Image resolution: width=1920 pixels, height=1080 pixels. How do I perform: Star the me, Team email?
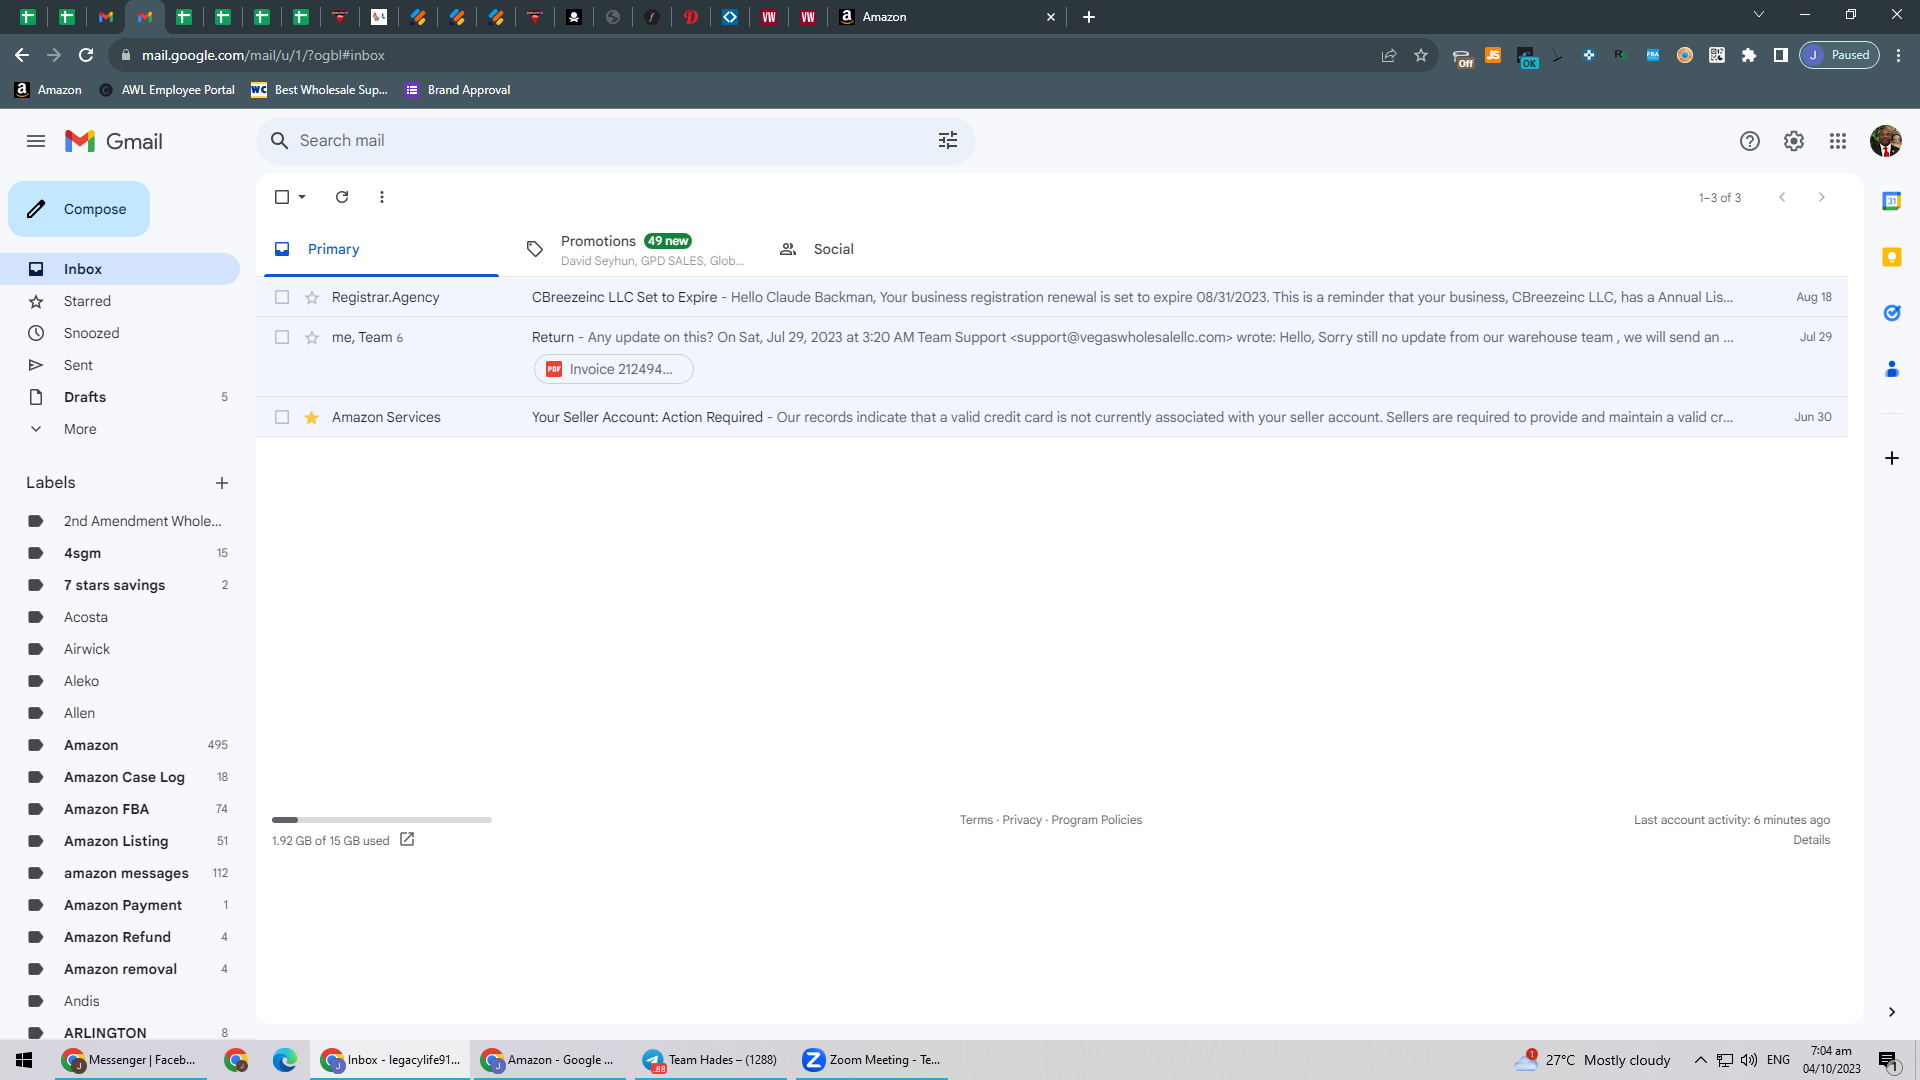point(312,337)
